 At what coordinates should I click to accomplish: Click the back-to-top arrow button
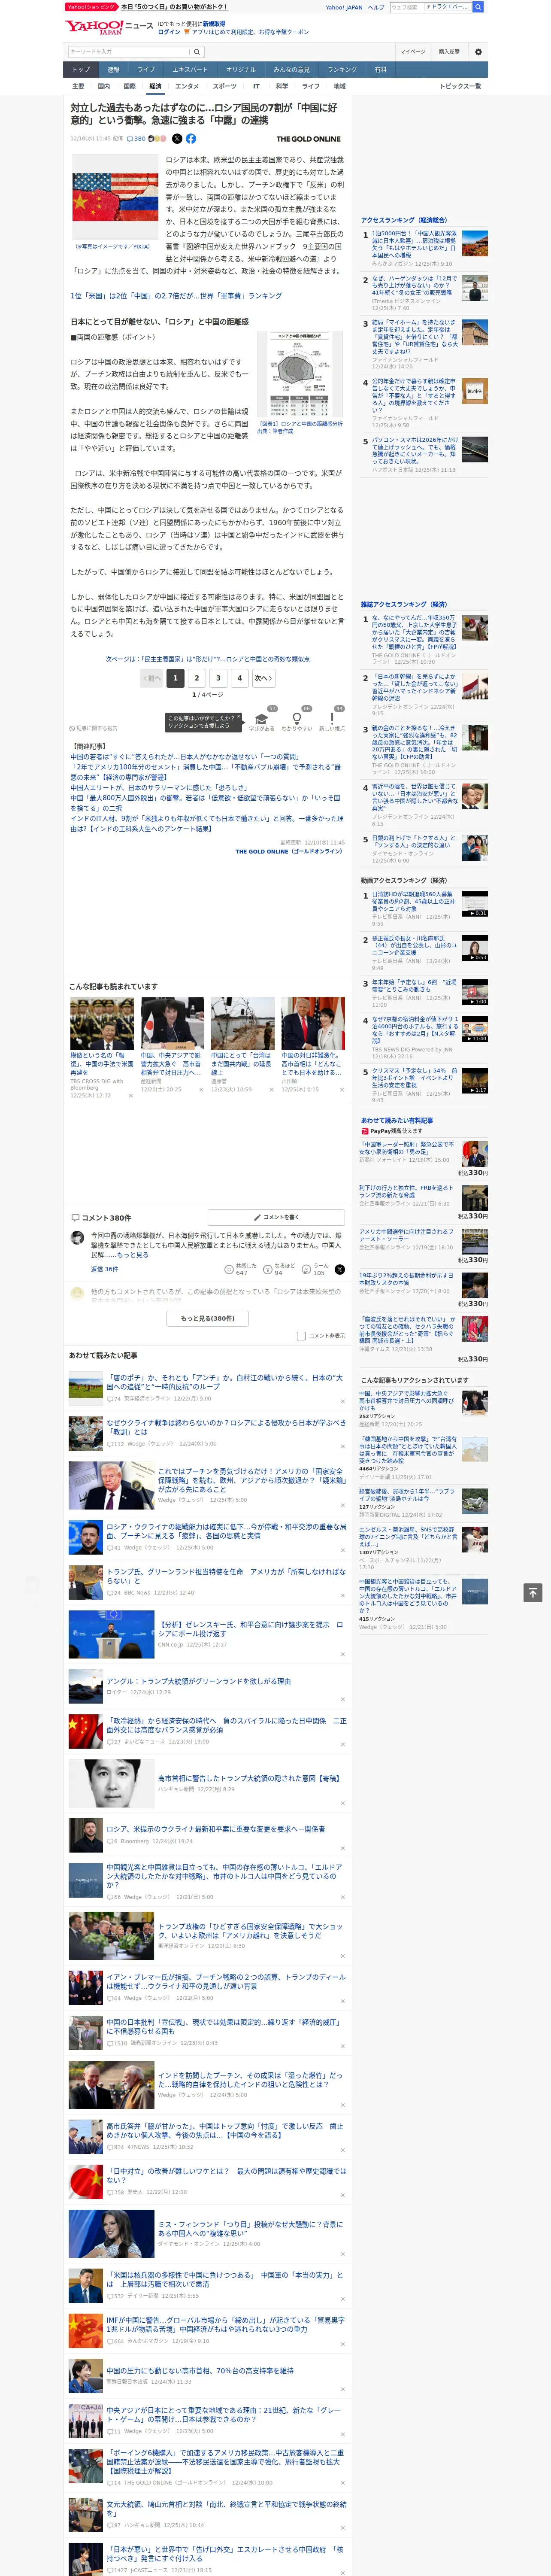pyautogui.click(x=533, y=1592)
